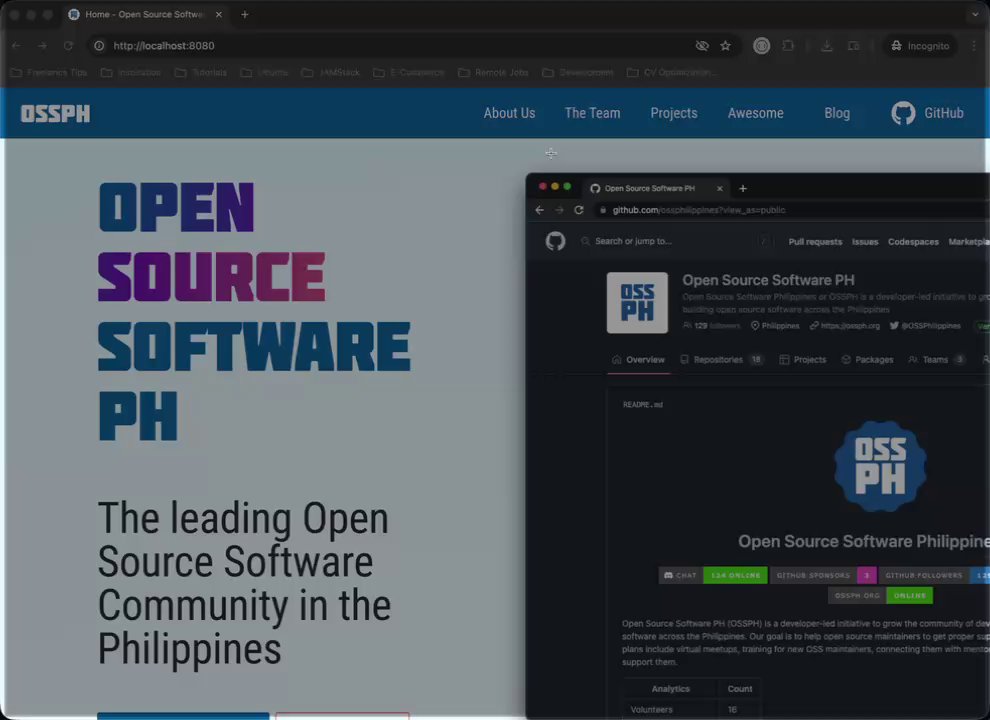Click the OSSPH.ORG ONLINE badge
Viewport: 990px width, 720px height.
[880, 596]
